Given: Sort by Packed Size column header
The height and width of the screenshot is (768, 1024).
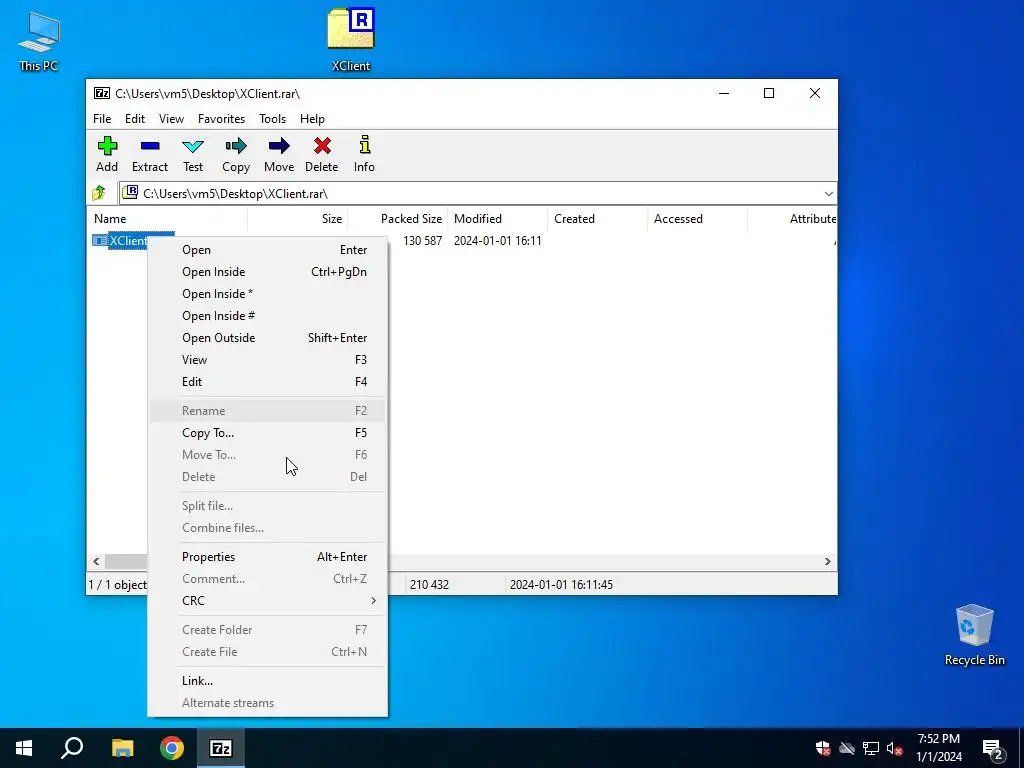Looking at the screenshot, I should (x=397, y=219).
